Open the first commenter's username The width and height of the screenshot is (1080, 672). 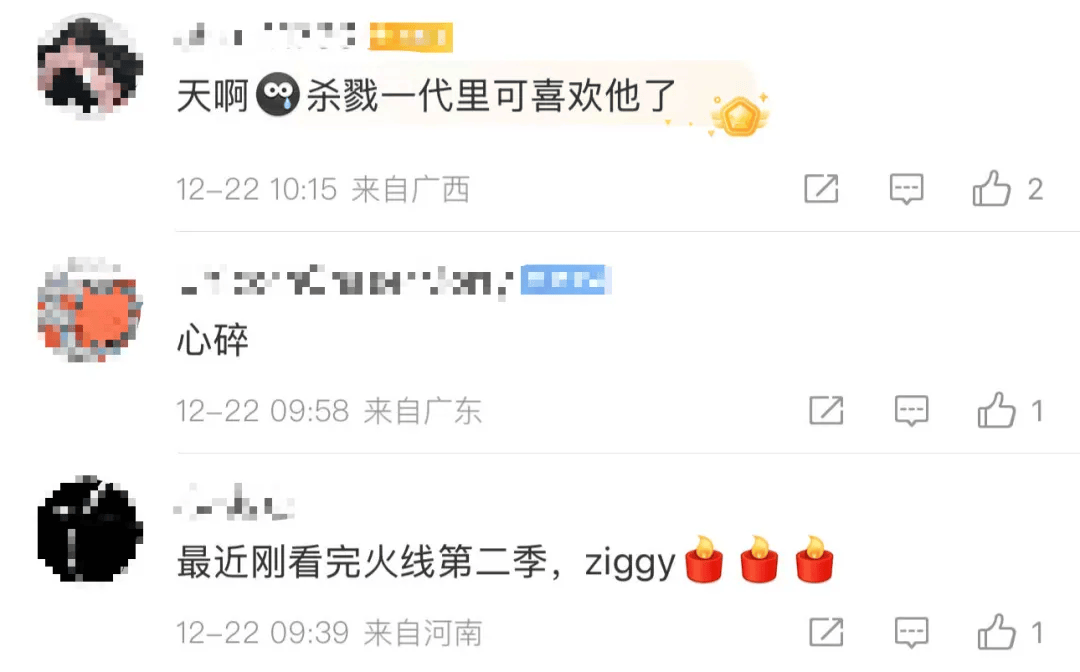[x=266, y=36]
